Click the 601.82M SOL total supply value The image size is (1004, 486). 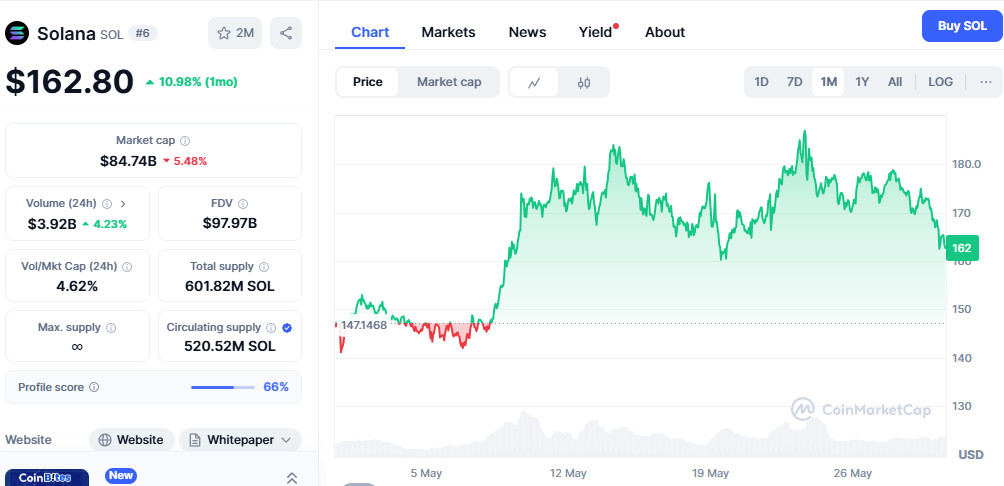(x=230, y=286)
